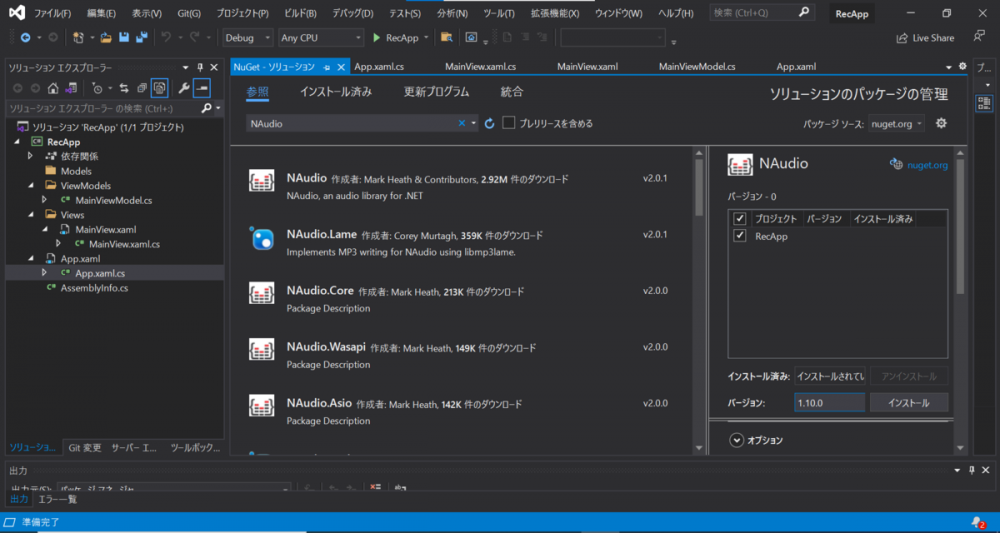The width and height of the screenshot is (1000, 533).
Task: Click the new project toolbar icon
Action: tap(78, 38)
